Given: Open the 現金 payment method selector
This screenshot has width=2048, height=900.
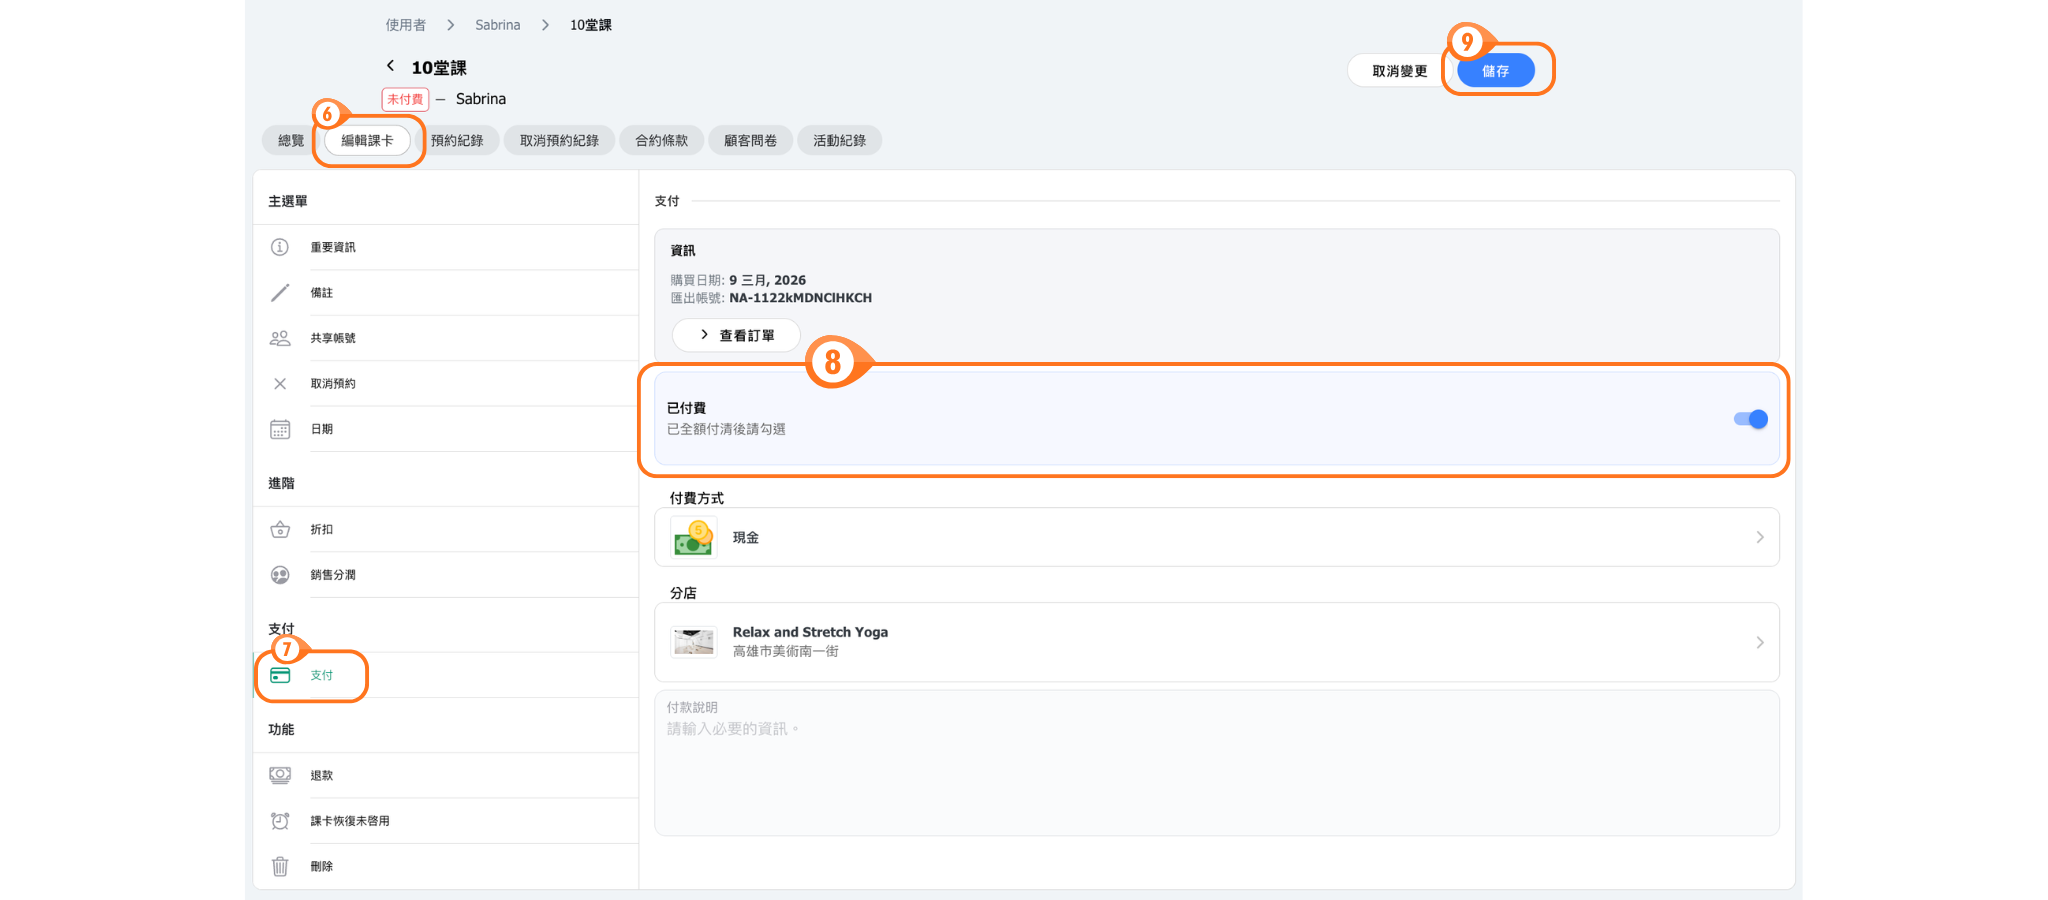Looking at the screenshot, I should click(x=1216, y=538).
